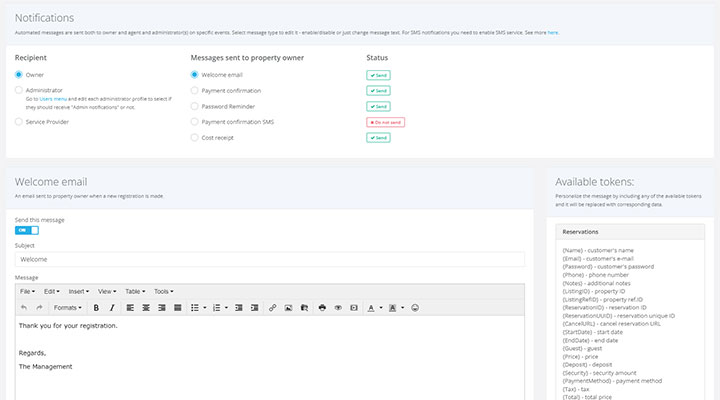Align message text left
Screen dimensions: 720x400
point(130,308)
